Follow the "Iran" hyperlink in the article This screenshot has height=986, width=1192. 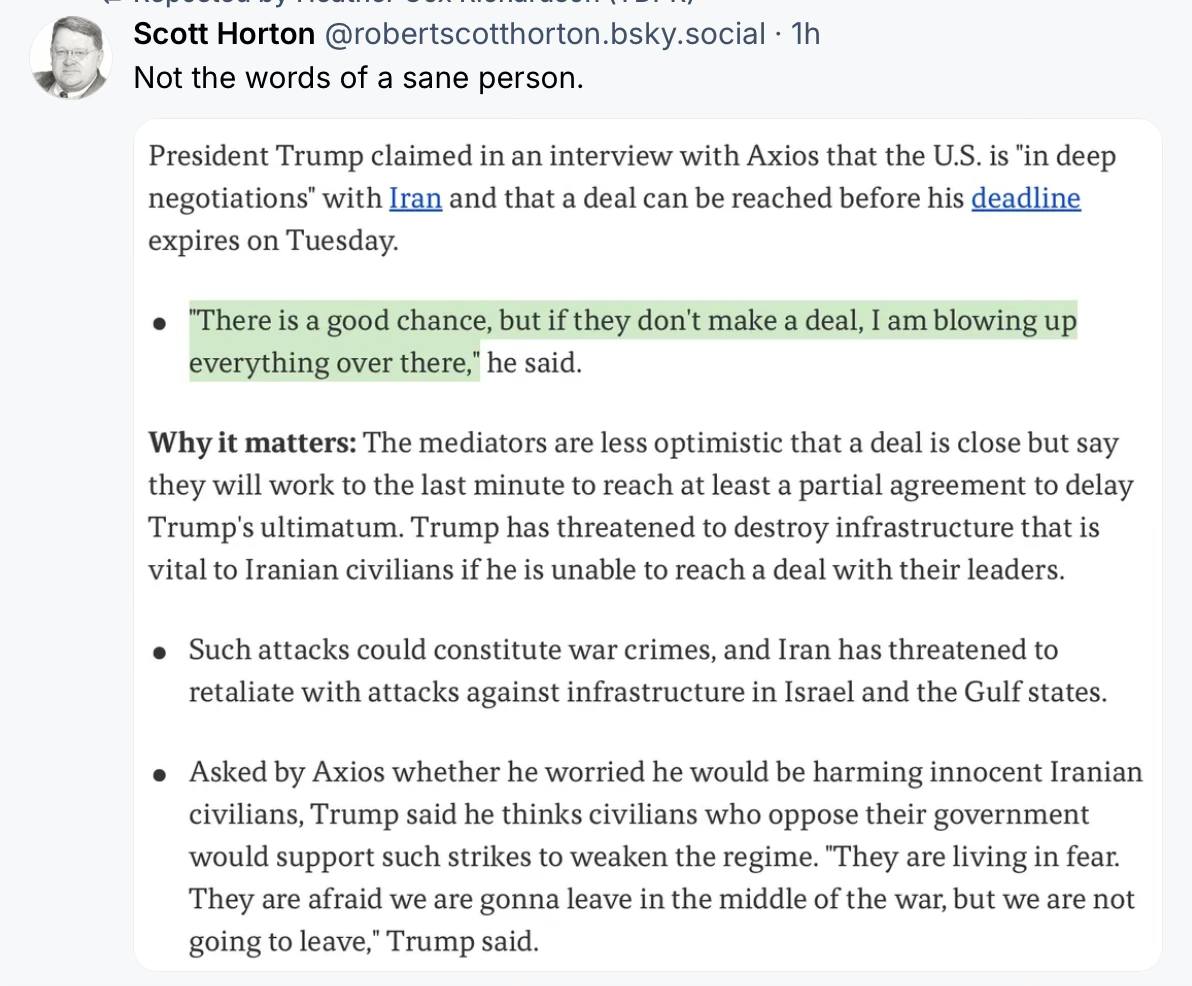415,198
